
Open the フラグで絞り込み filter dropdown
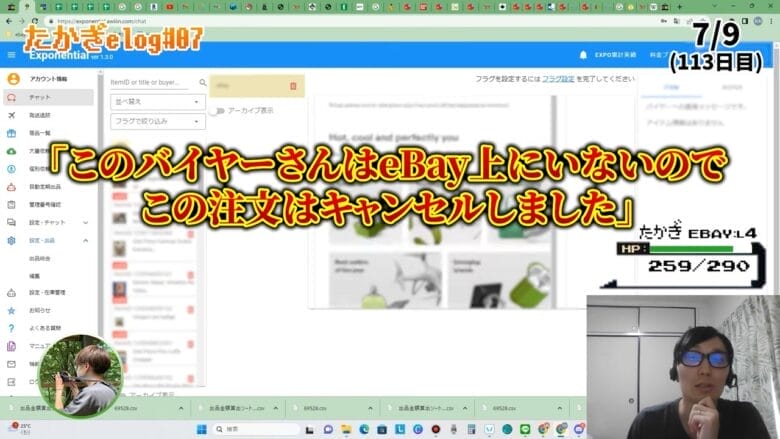158,121
